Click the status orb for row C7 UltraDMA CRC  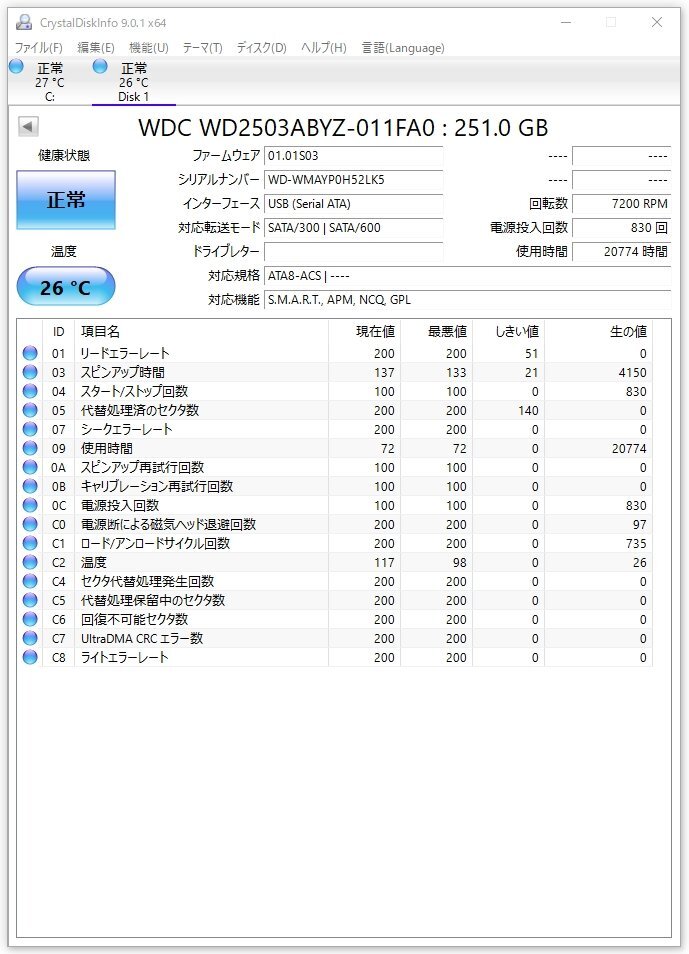pos(30,638)
